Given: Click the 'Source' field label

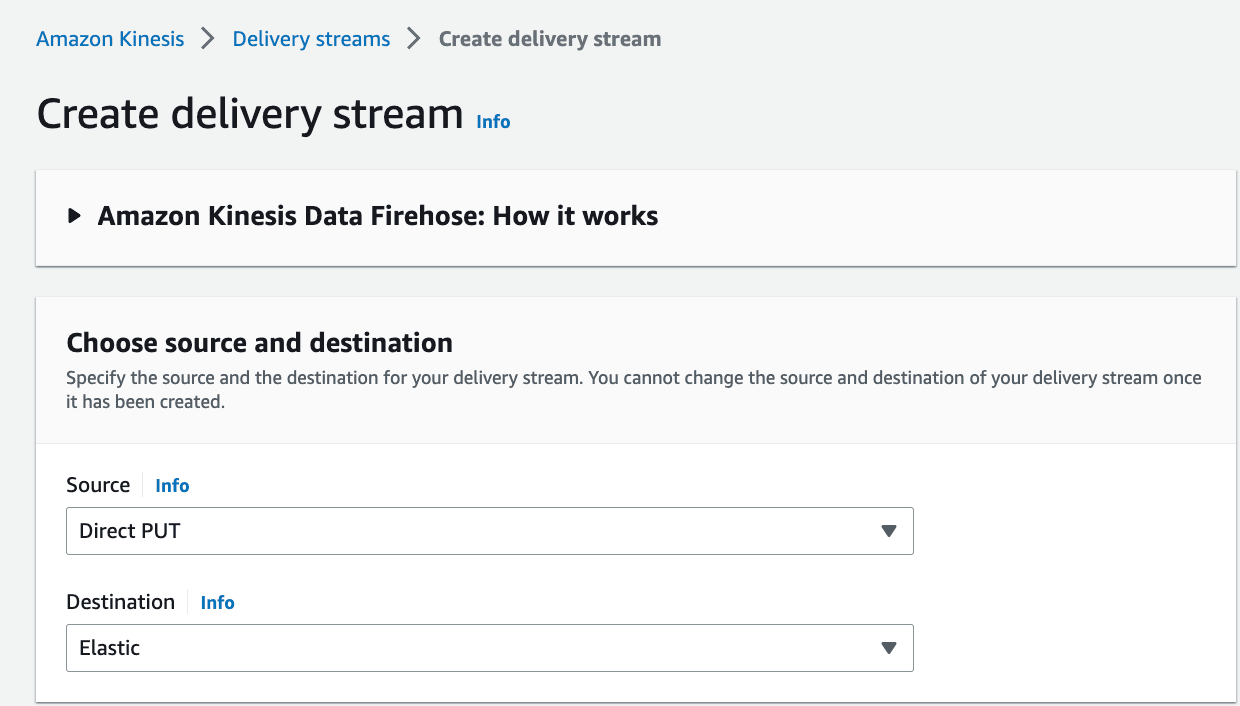Looking at the screenshot, I should [98, 485].
